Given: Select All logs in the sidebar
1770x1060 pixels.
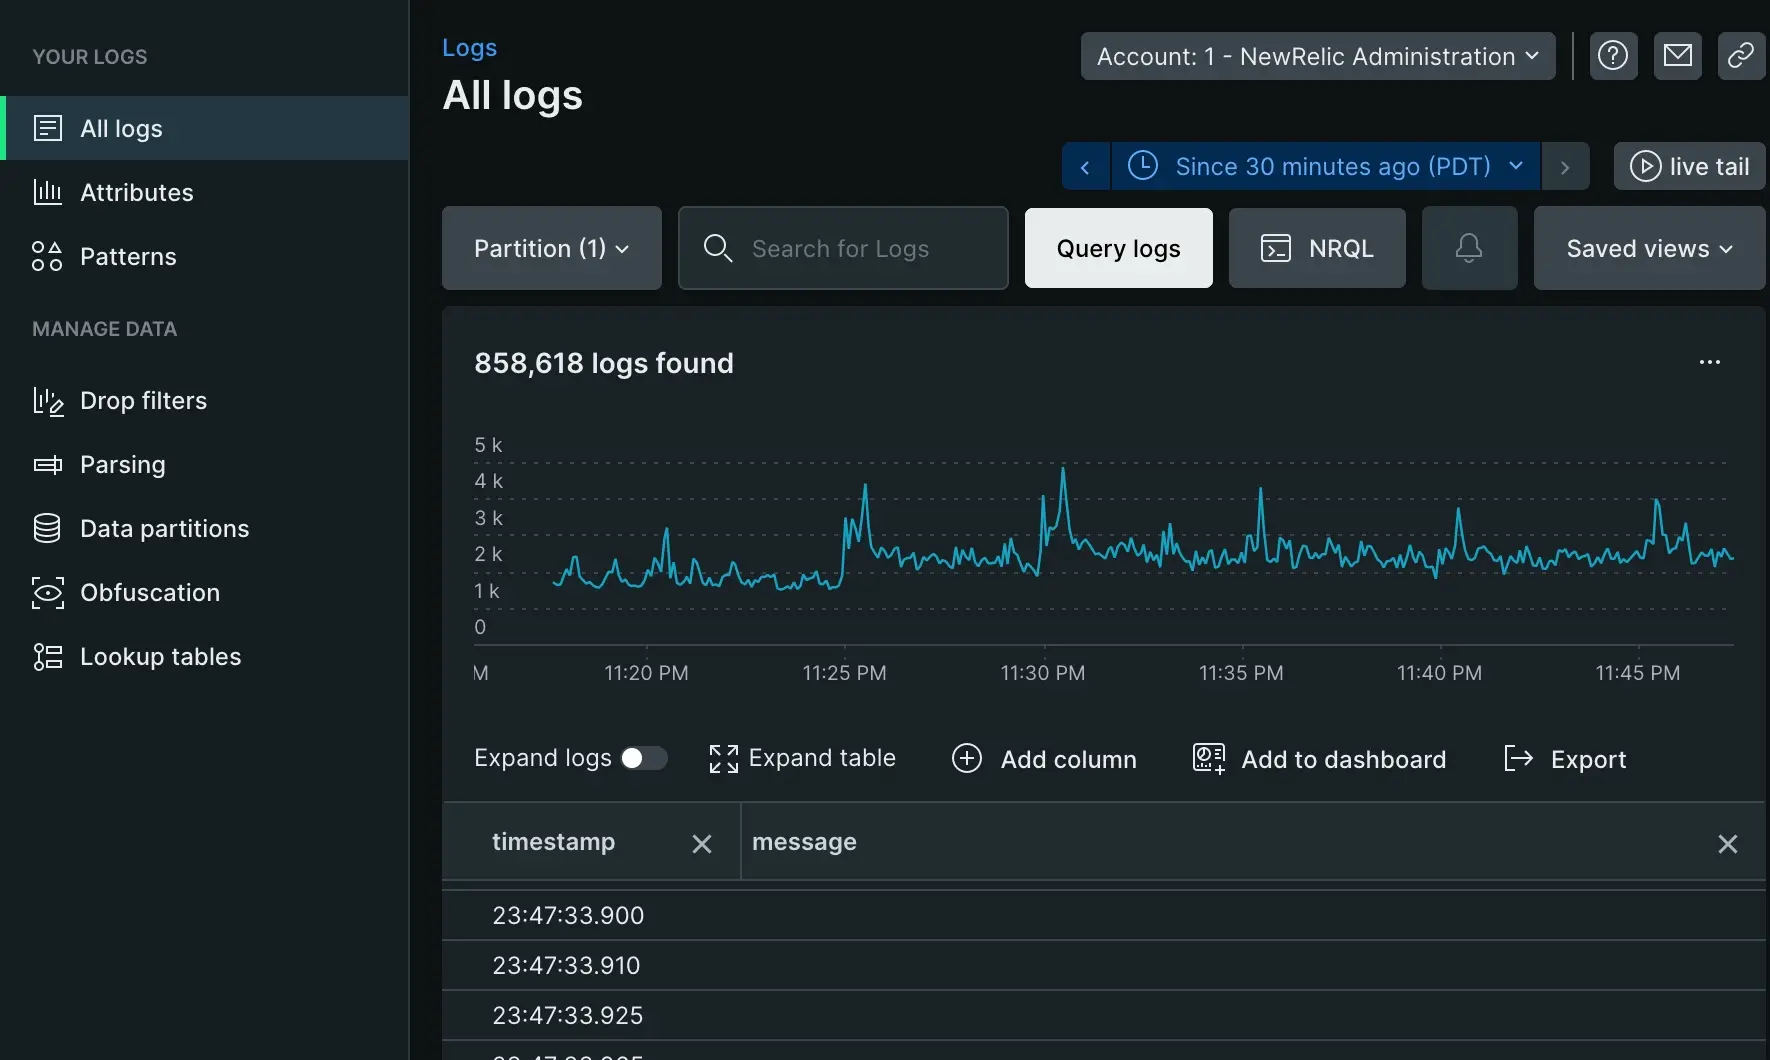Looking at the screenshot, I should (204, 128).
